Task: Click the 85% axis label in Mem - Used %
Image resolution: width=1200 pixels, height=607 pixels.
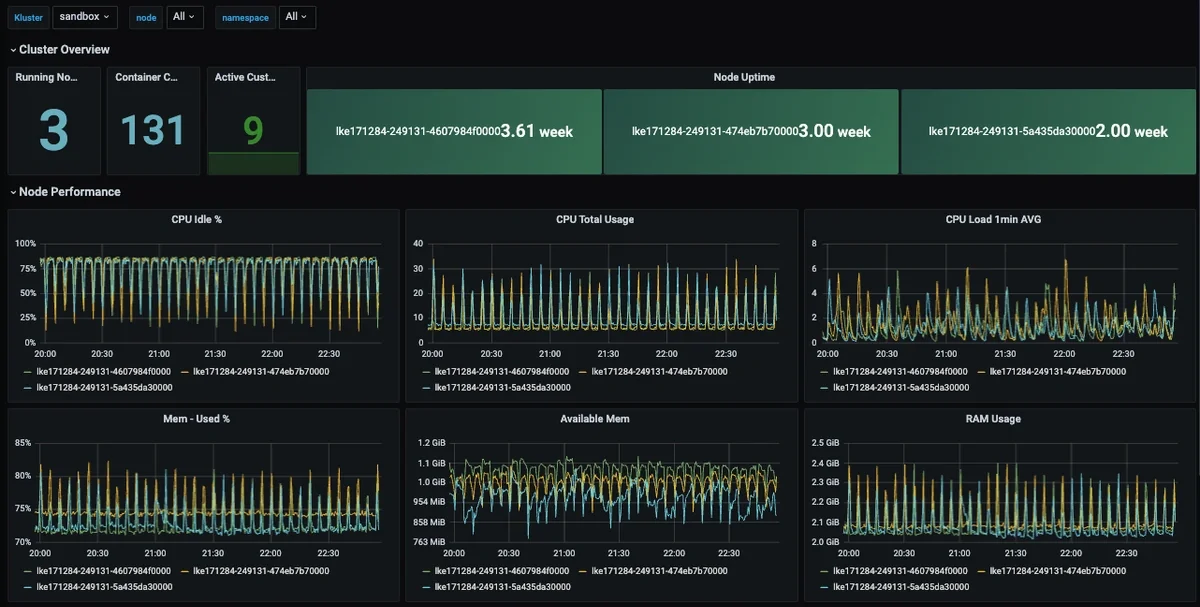Action: [x=24, y=442]
